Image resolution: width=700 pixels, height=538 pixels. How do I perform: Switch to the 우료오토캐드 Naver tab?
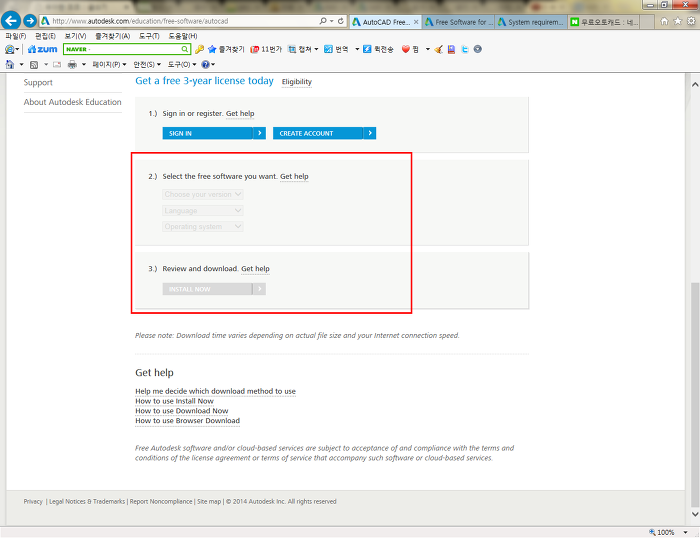point(604,22)
